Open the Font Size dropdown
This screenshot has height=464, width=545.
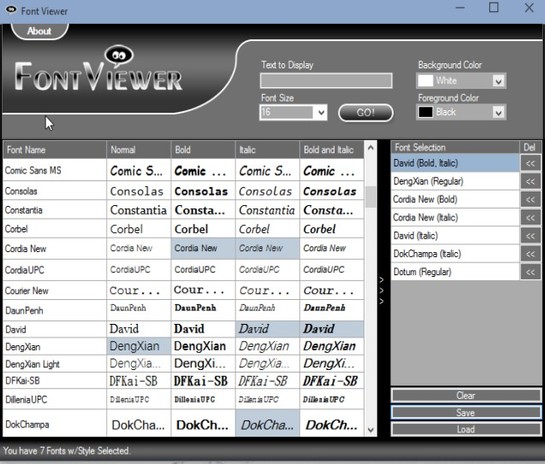[321, 112]
